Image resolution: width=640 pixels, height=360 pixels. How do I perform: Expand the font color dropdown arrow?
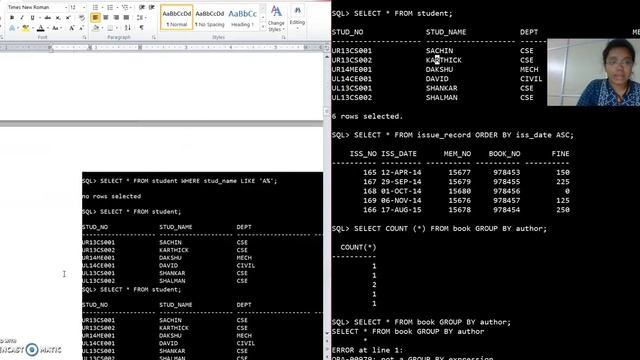pyautogui.click(x=47, y=28)
